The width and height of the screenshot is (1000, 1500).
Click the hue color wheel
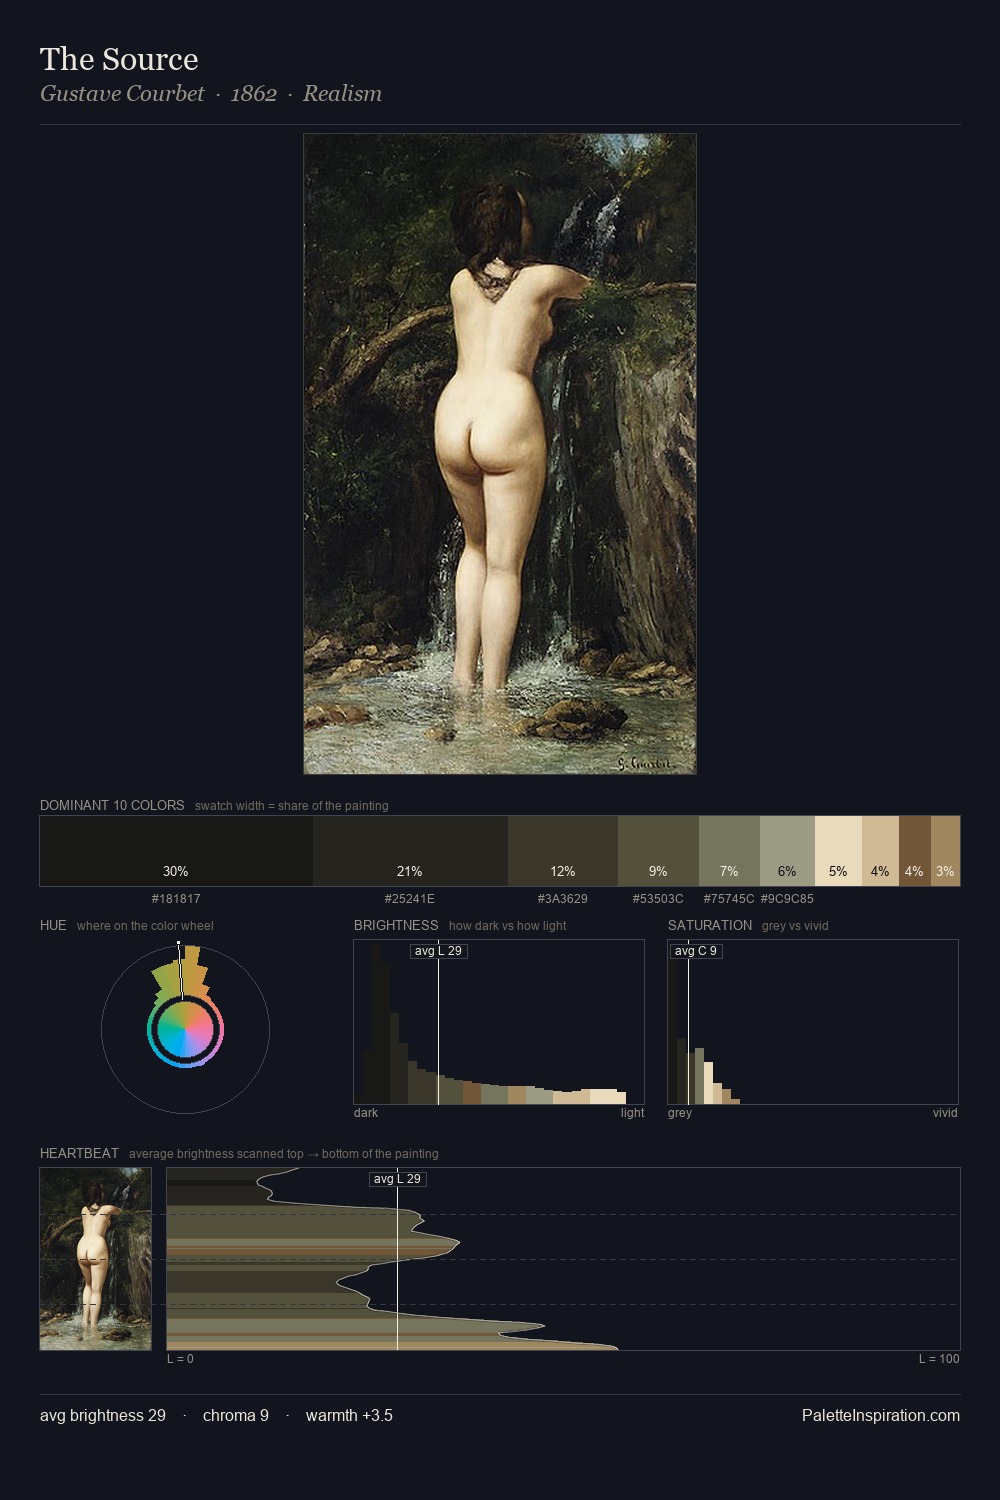click(x=185, y=1029)
